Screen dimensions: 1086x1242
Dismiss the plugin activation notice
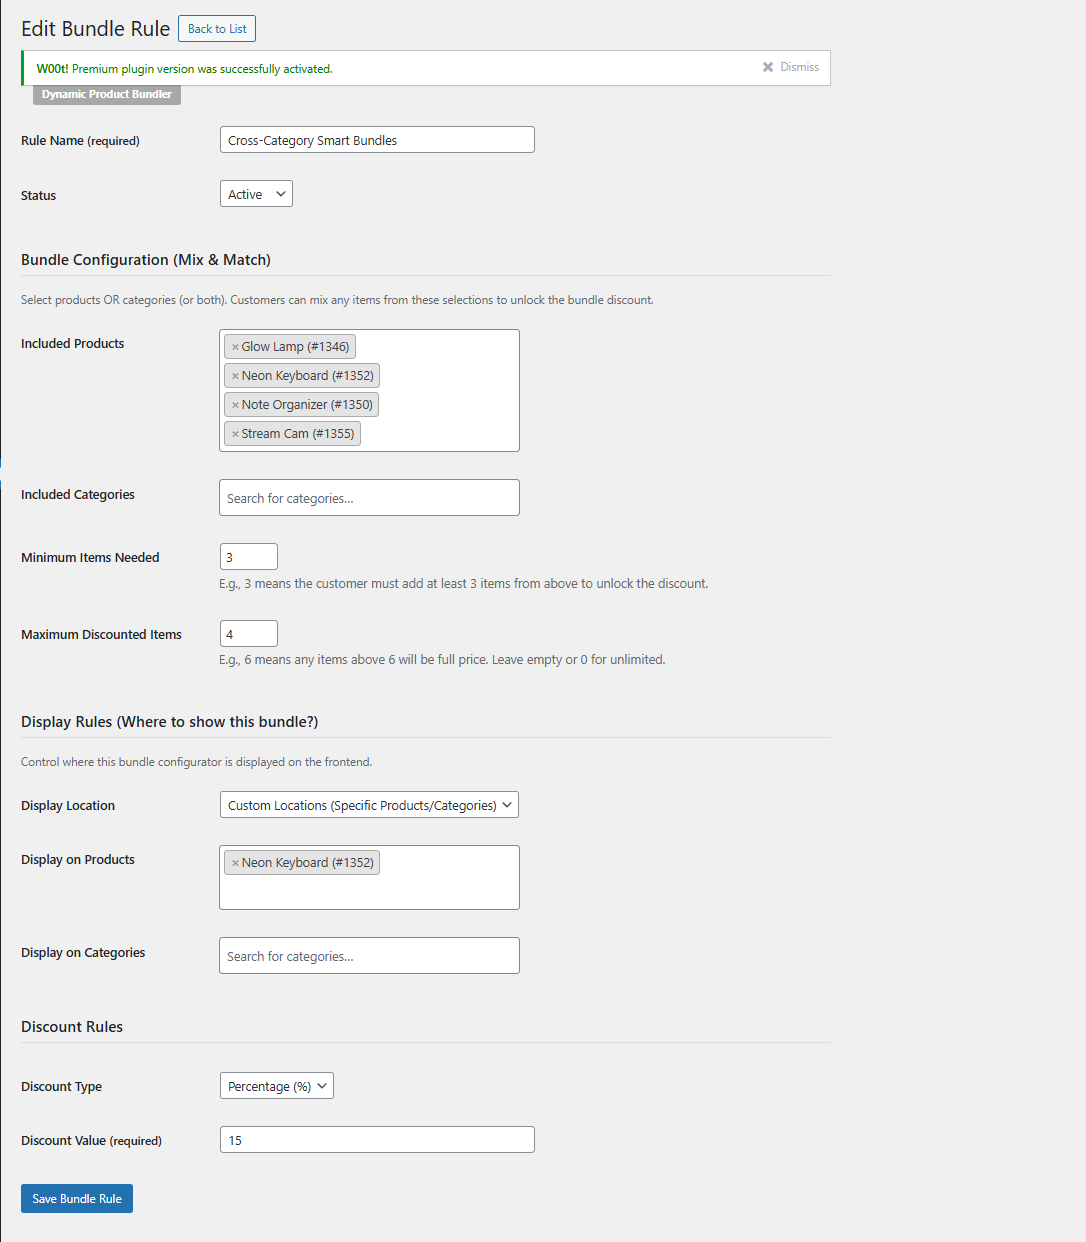click(790, 67)
